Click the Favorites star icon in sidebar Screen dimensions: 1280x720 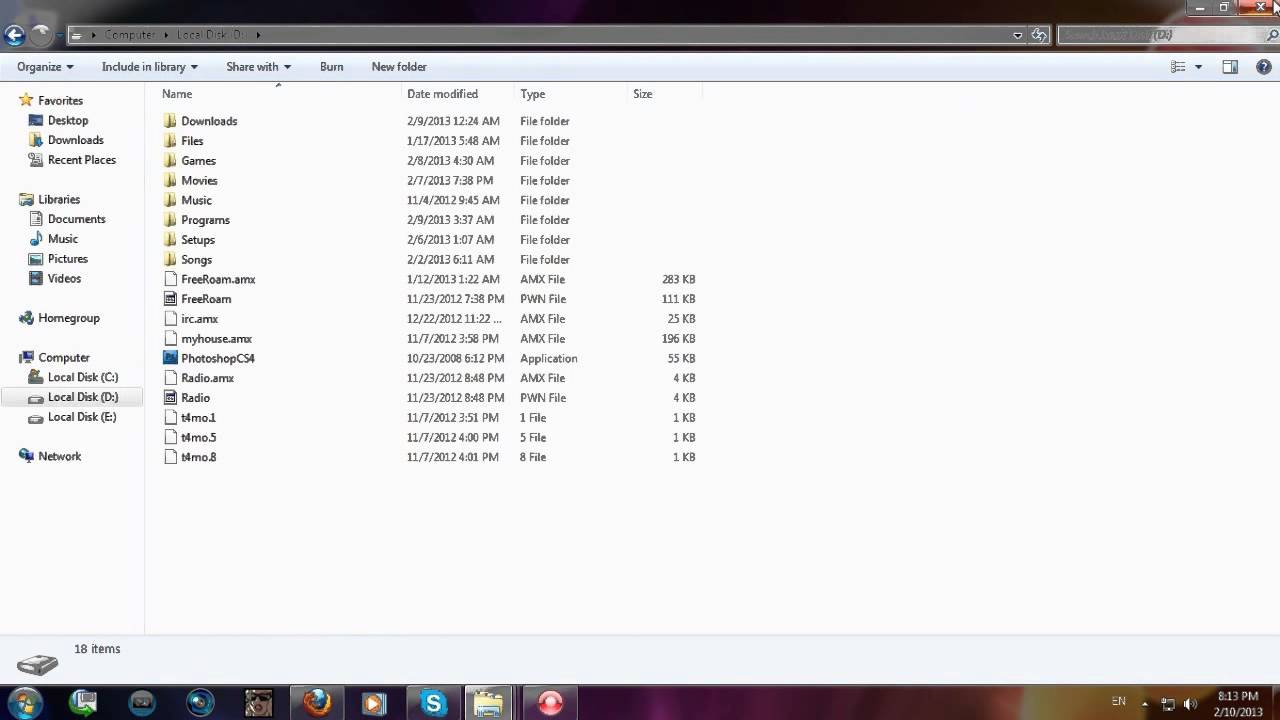tap(26, 101)
